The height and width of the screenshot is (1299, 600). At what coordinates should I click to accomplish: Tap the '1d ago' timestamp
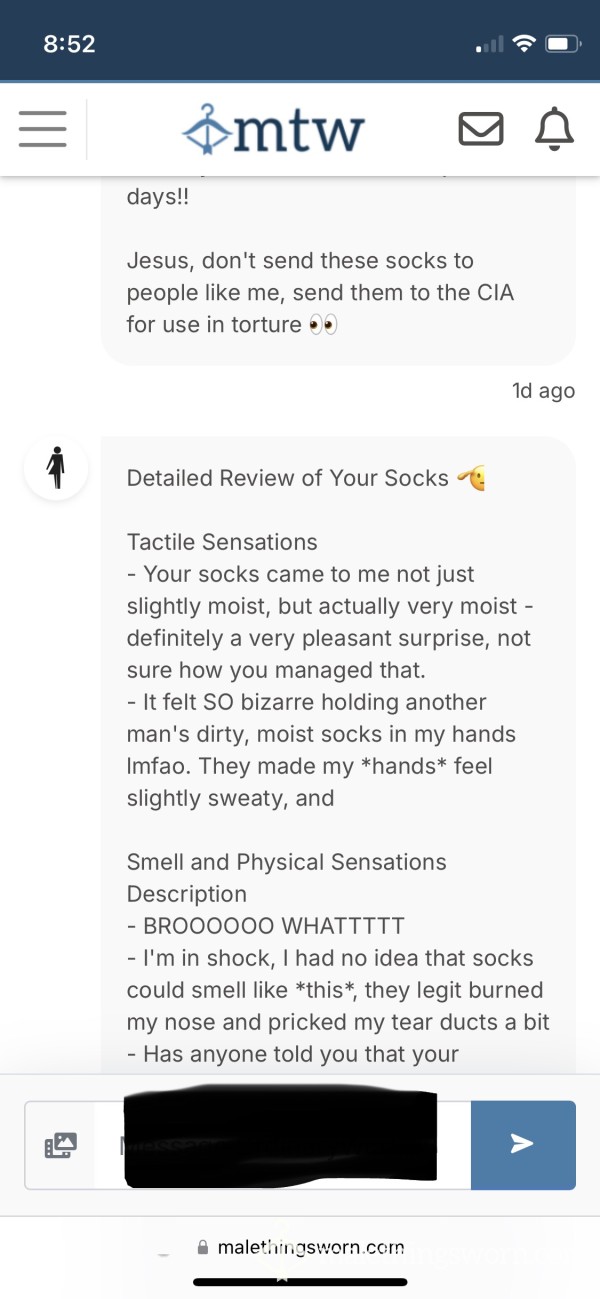tap(543, 391)
